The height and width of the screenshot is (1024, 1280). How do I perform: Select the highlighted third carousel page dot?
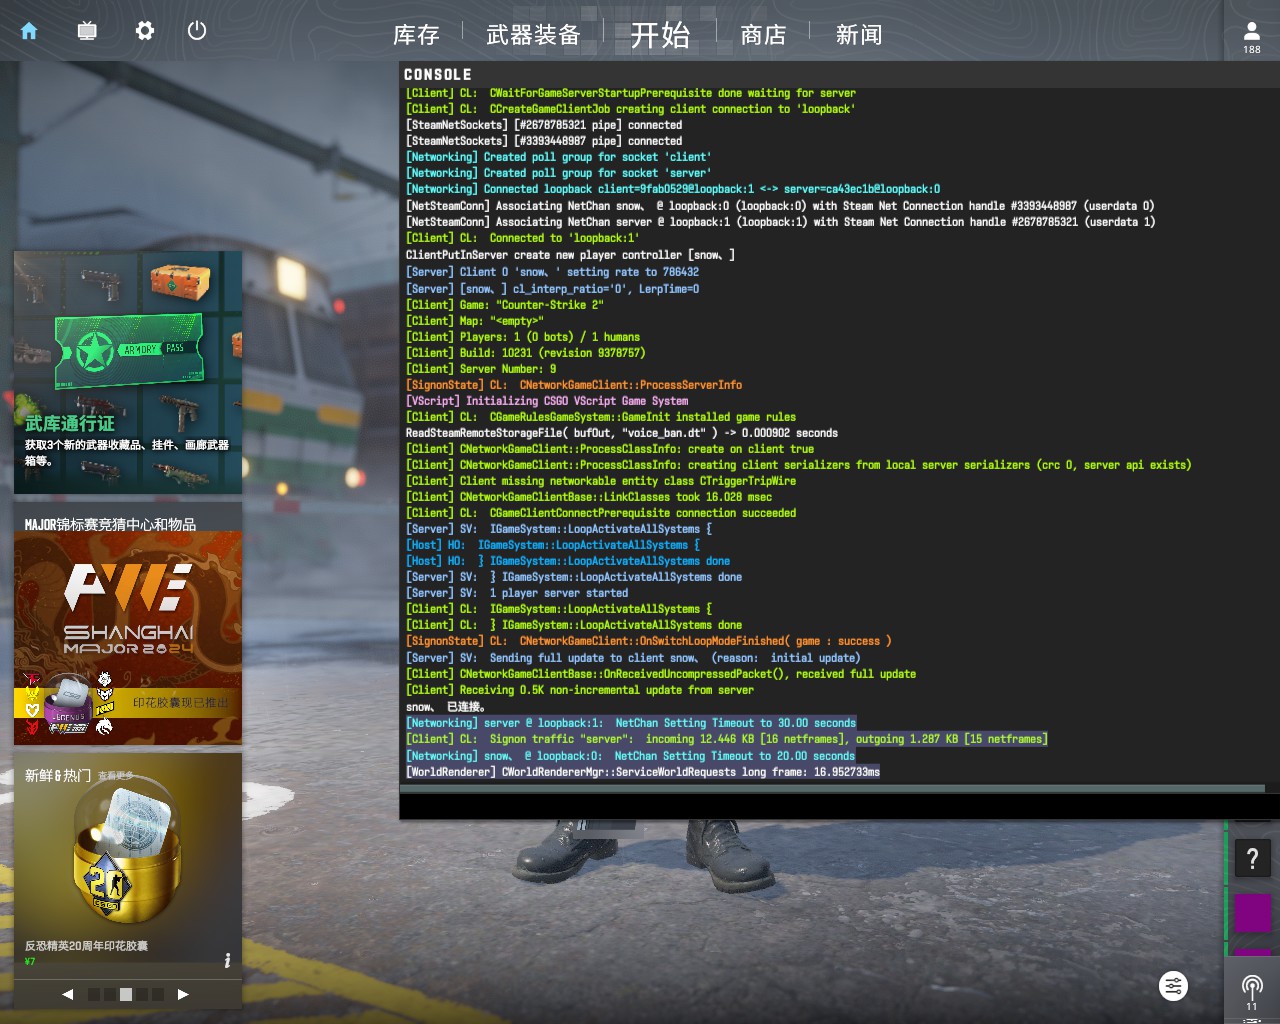(x=126, y=994)
